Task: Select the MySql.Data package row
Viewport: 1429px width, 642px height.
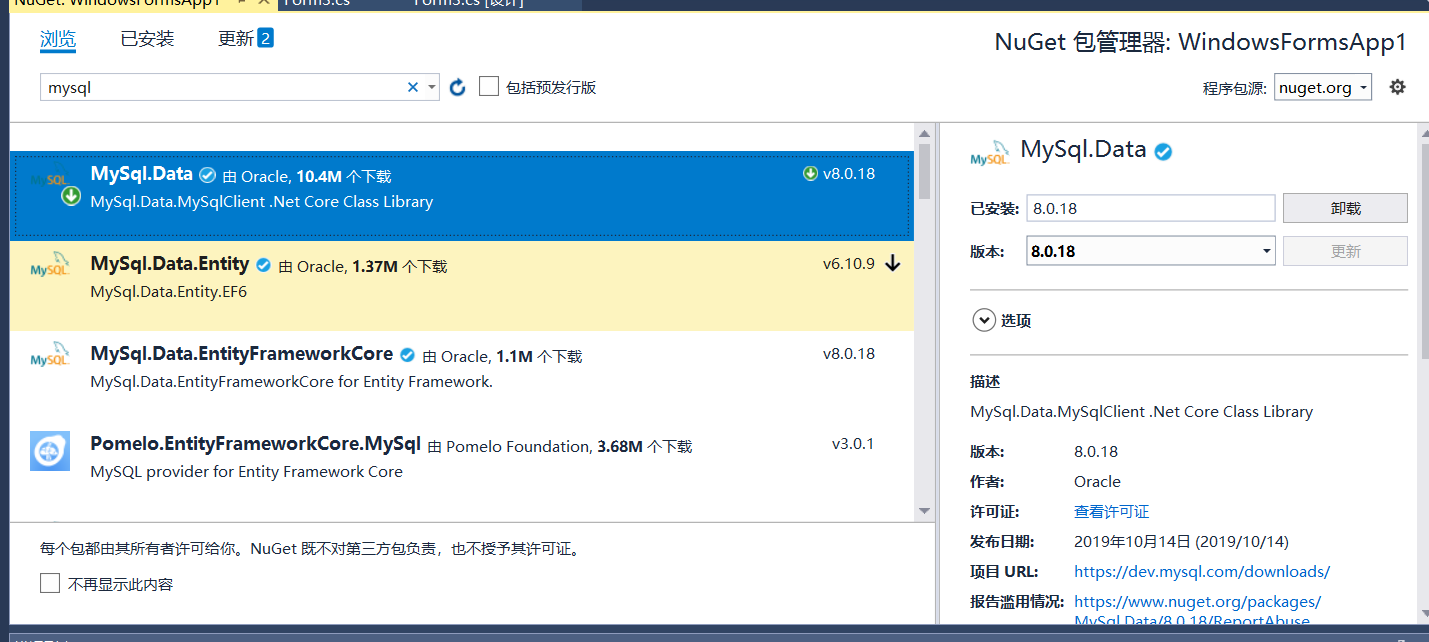Action: (x=461, y=196)
